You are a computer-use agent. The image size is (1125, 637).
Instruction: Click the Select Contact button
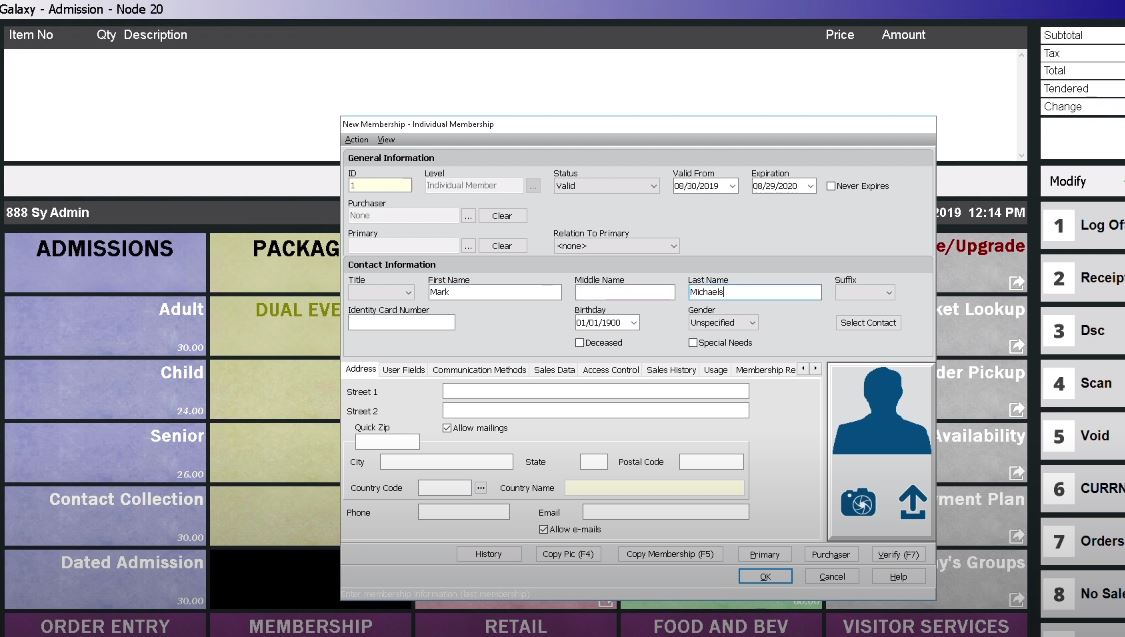coord(866,322)
